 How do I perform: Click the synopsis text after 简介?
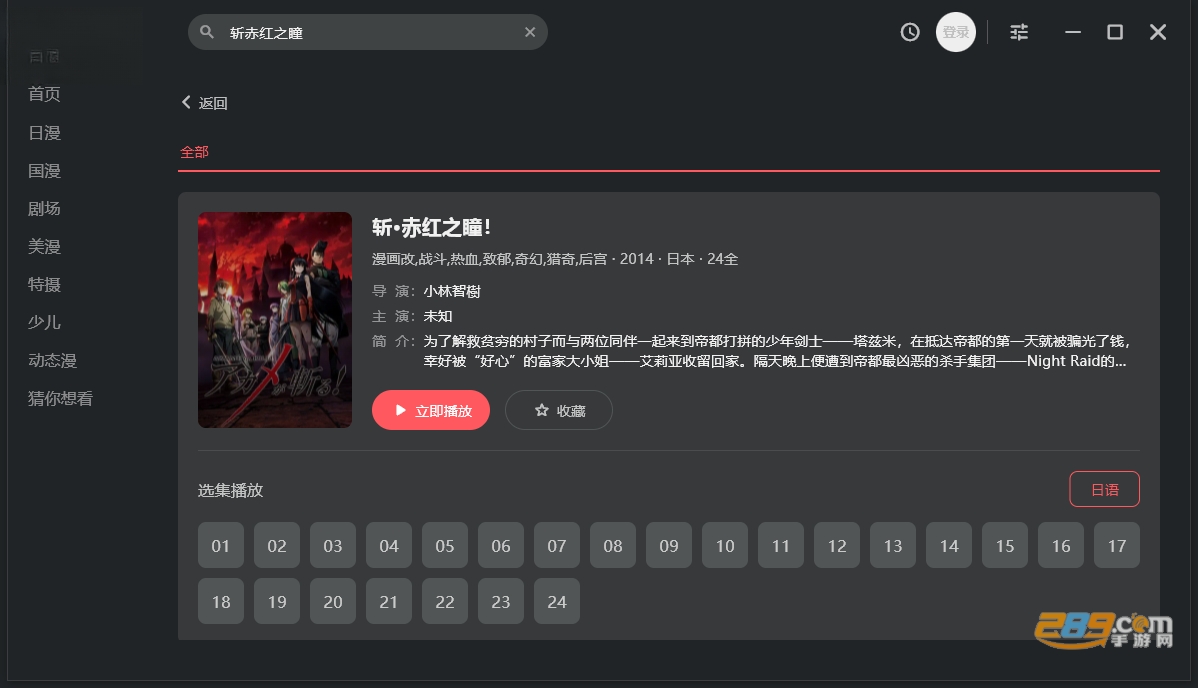[776, 351]
